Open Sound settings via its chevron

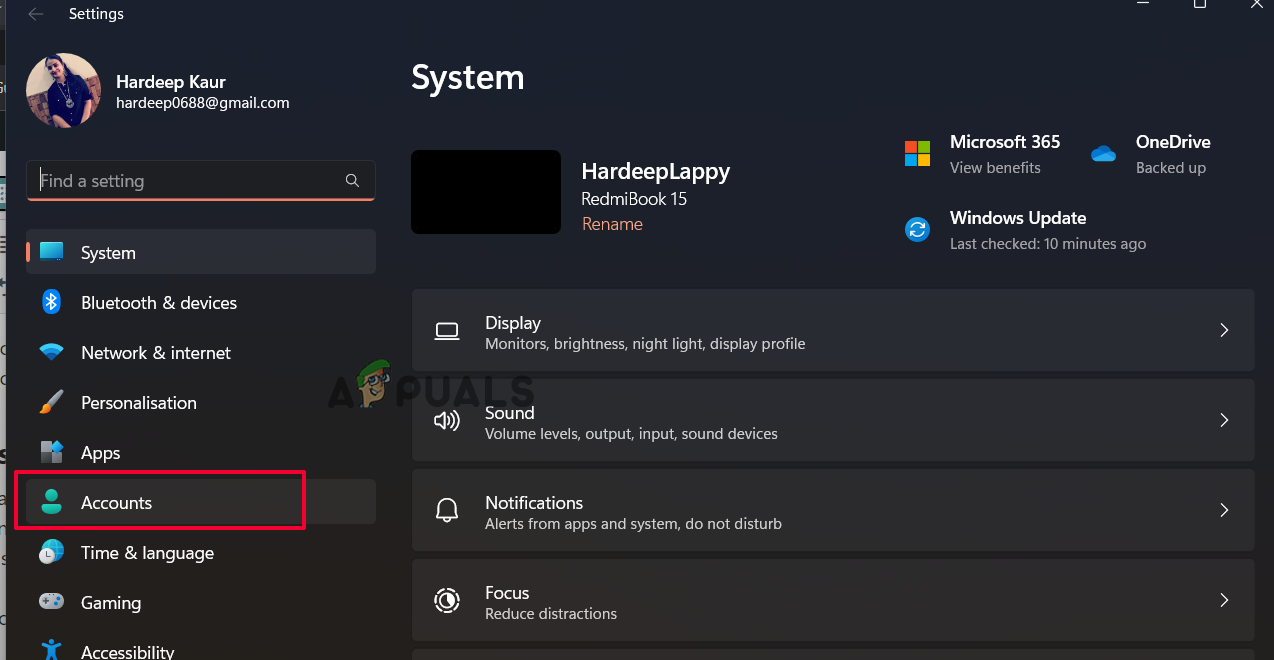point(1224,420)
